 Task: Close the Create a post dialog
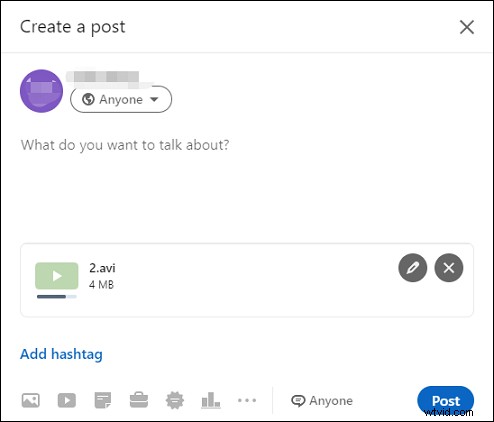click(467, 27)
